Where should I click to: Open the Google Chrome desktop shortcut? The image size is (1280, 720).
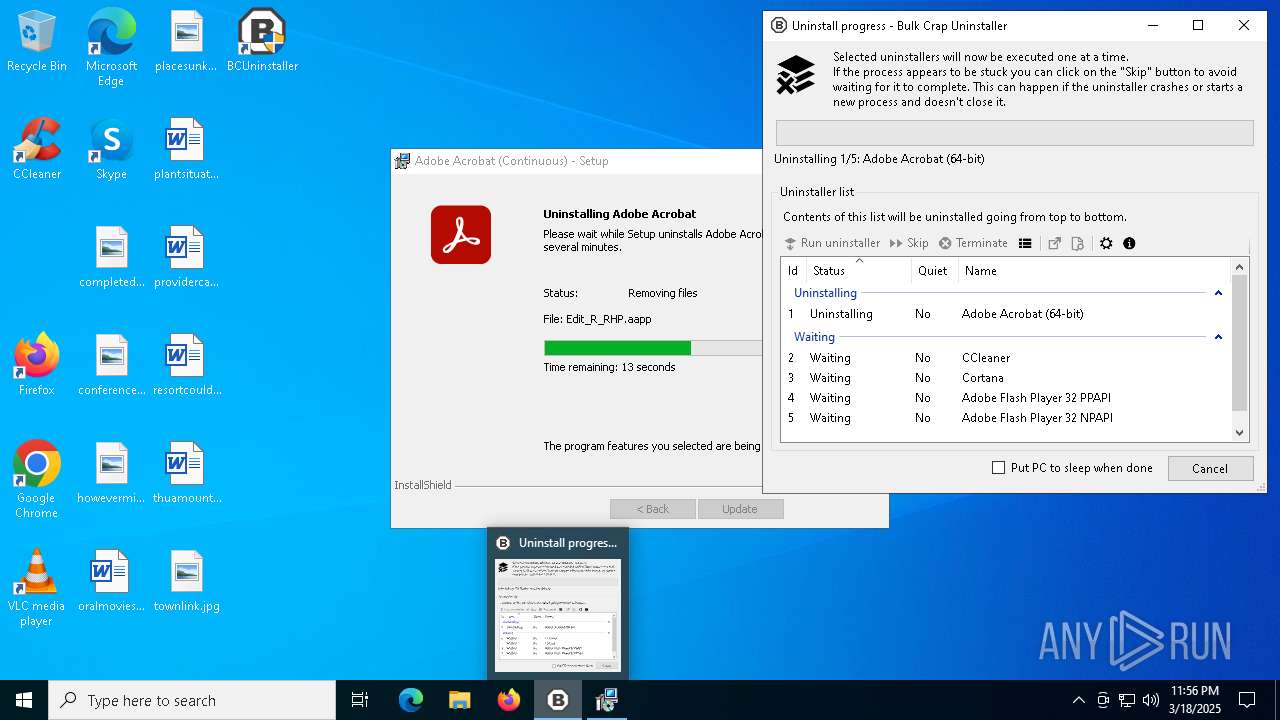pos(37,480)
